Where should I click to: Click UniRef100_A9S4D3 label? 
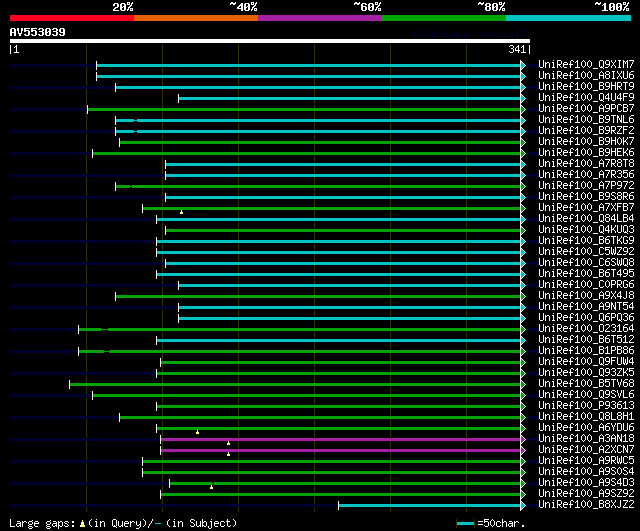pyautogui.click(x=586, y=483)
